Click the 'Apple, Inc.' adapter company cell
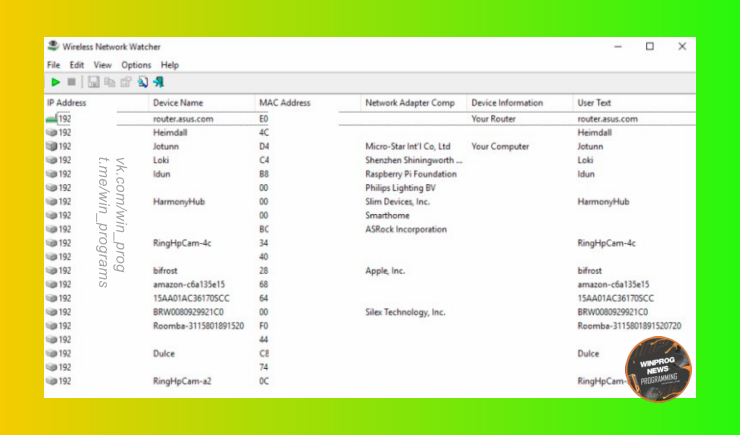The image size is (740, 435). [385, 271]
